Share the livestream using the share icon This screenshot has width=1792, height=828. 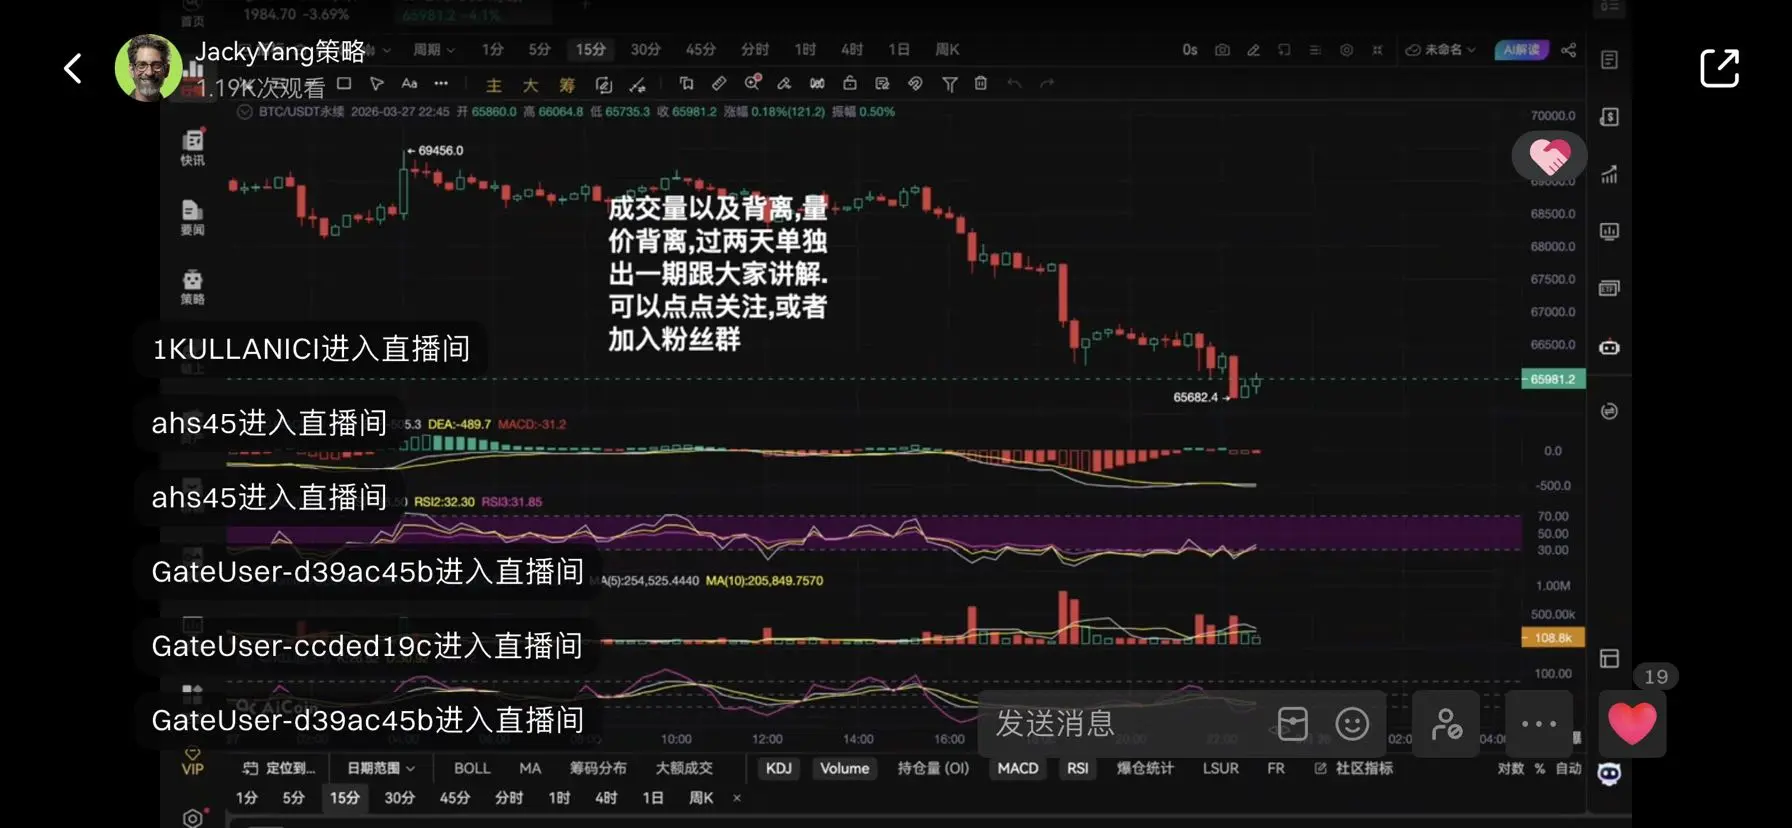pos(1719,68)
